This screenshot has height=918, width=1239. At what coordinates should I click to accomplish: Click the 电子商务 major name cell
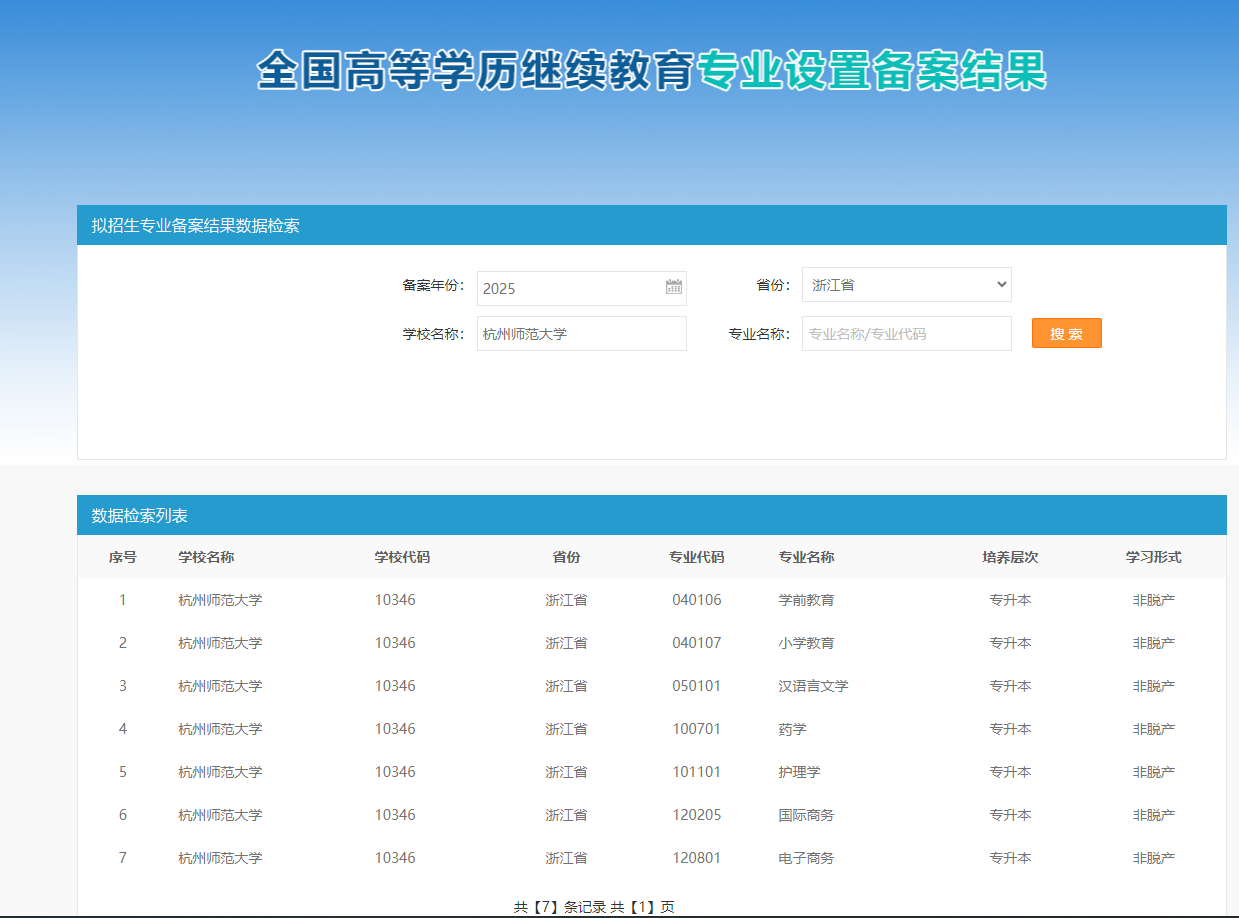(x=806, y=858)
